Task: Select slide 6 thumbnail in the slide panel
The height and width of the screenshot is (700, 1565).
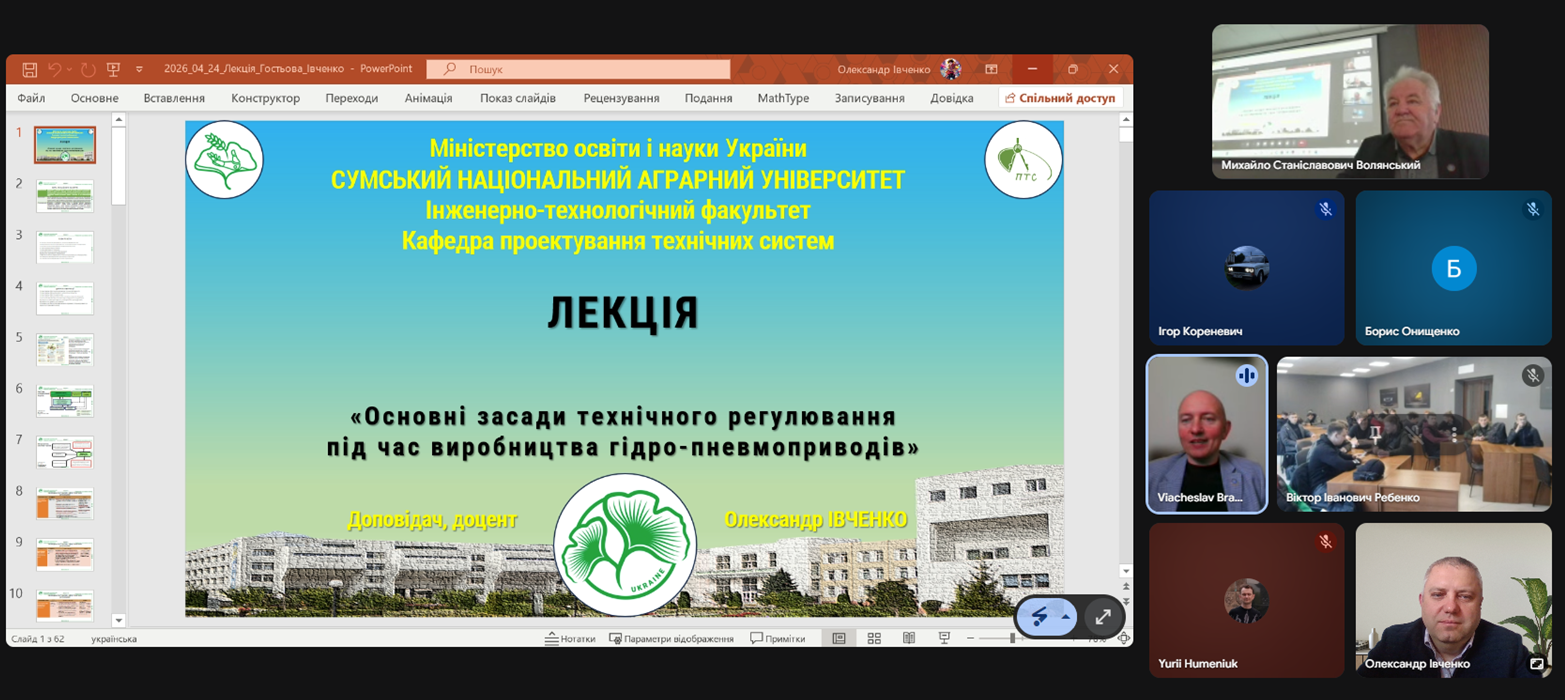Action: point(65,401)
